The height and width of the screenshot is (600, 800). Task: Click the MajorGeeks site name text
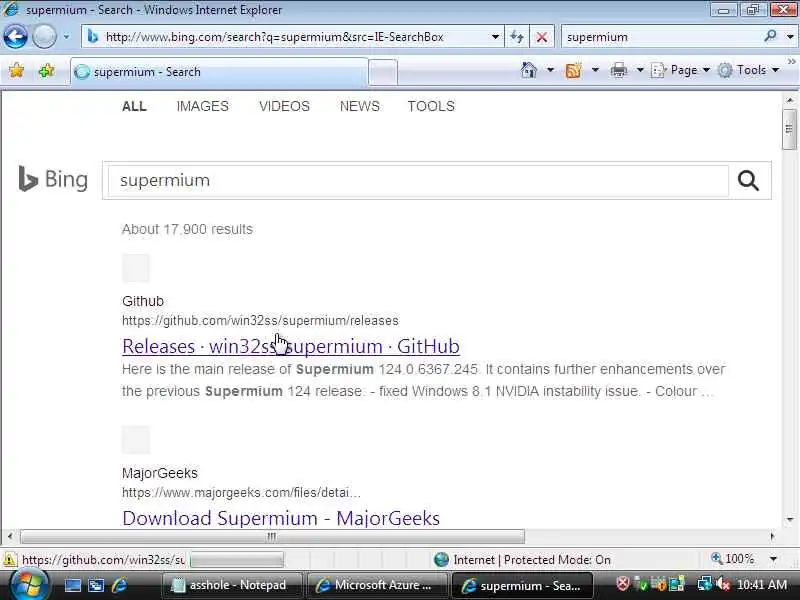pyautogui.click(x=160, y=473)
